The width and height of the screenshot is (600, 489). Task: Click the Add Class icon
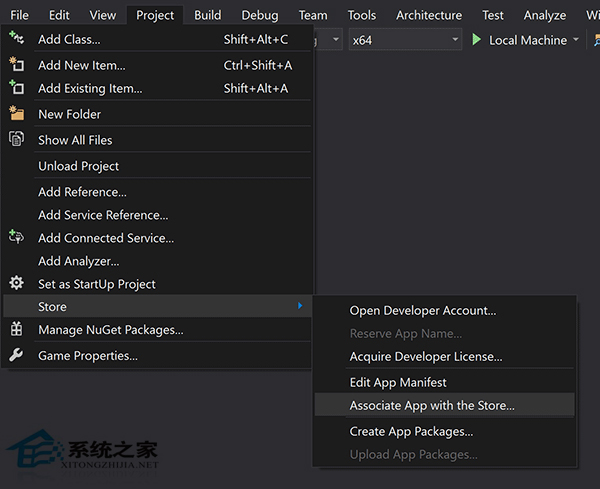(x=16, y=38)
